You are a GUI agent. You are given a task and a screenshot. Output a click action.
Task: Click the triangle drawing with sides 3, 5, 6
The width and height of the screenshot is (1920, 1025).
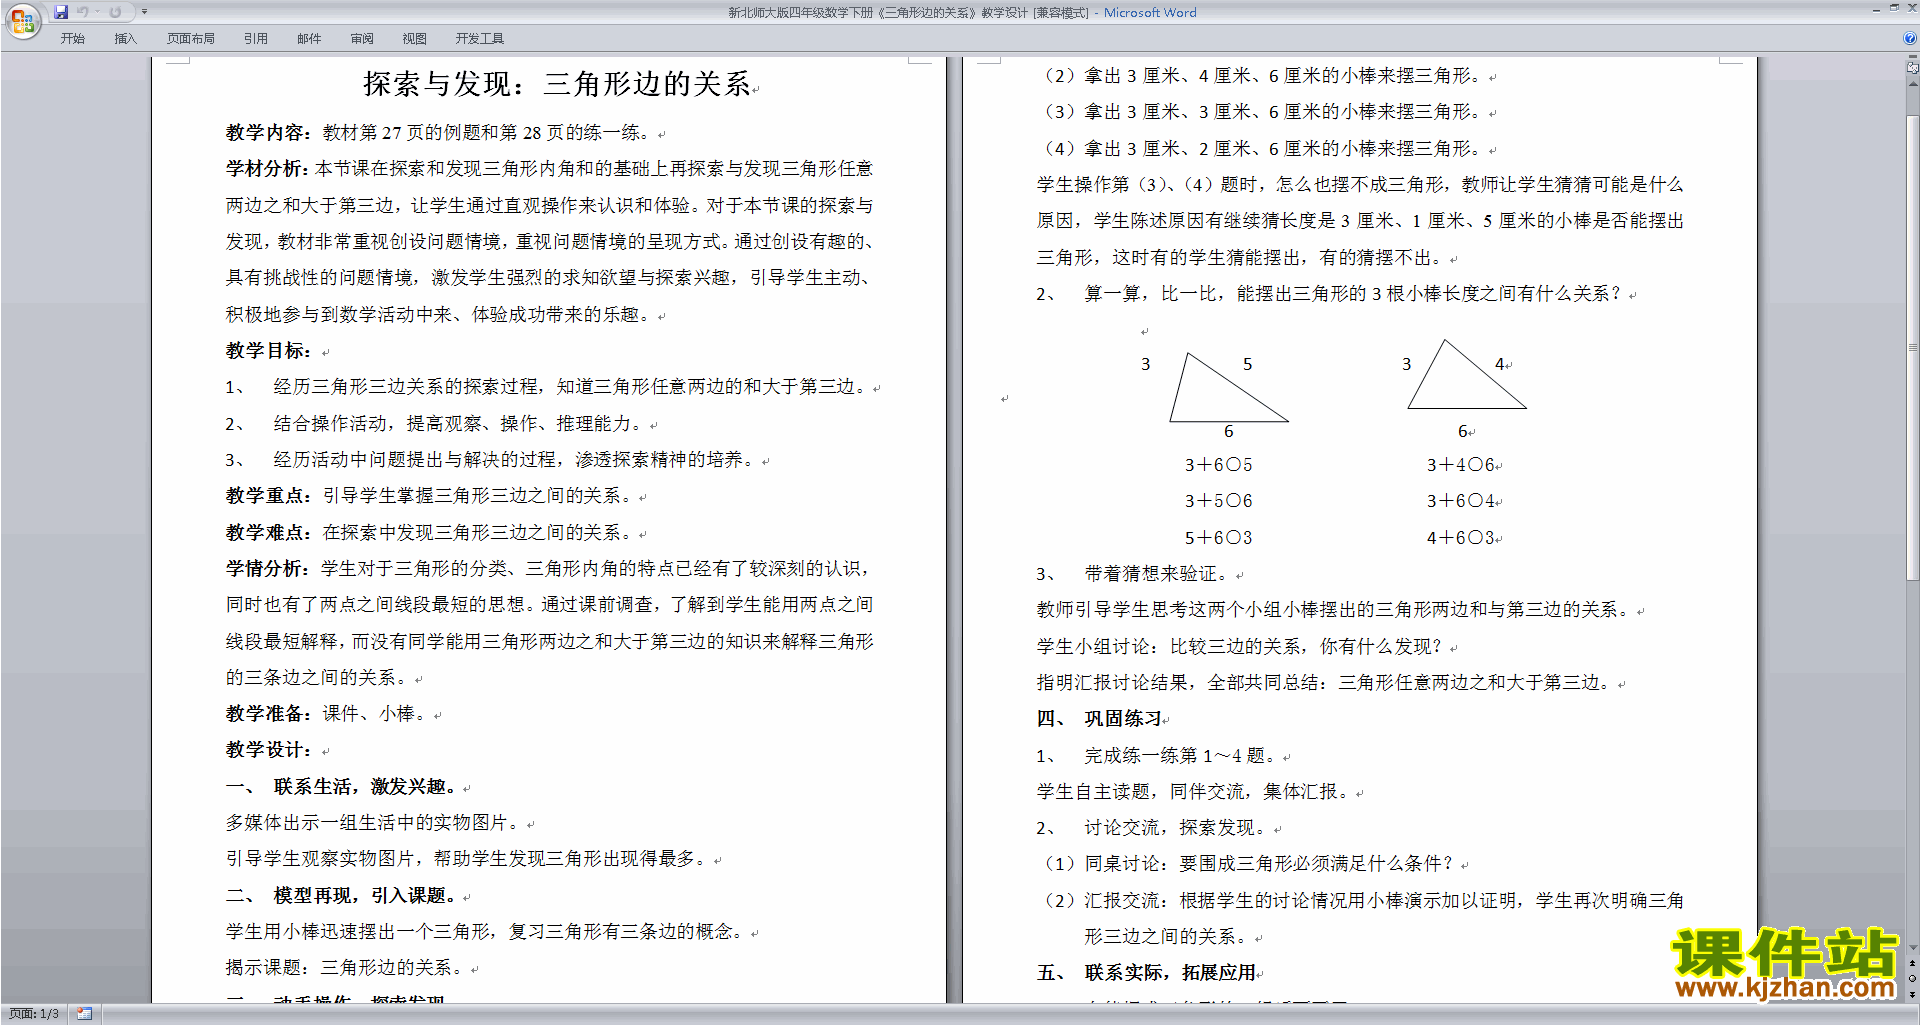point(1228,387)
